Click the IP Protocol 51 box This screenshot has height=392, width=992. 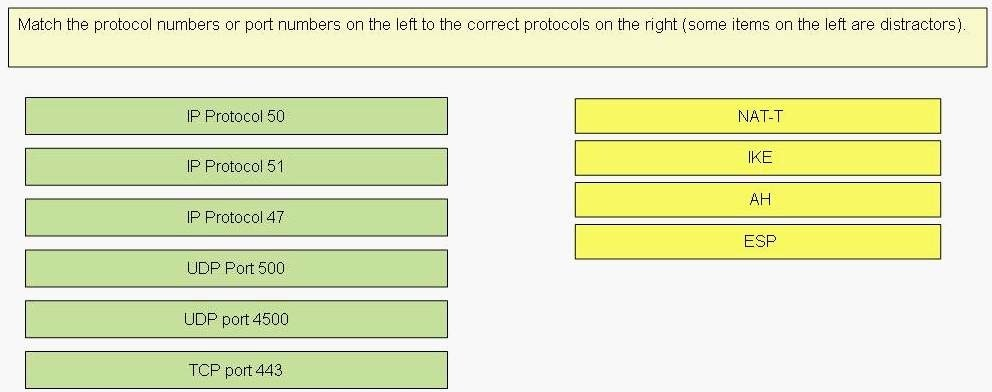(x=236, y=167)
